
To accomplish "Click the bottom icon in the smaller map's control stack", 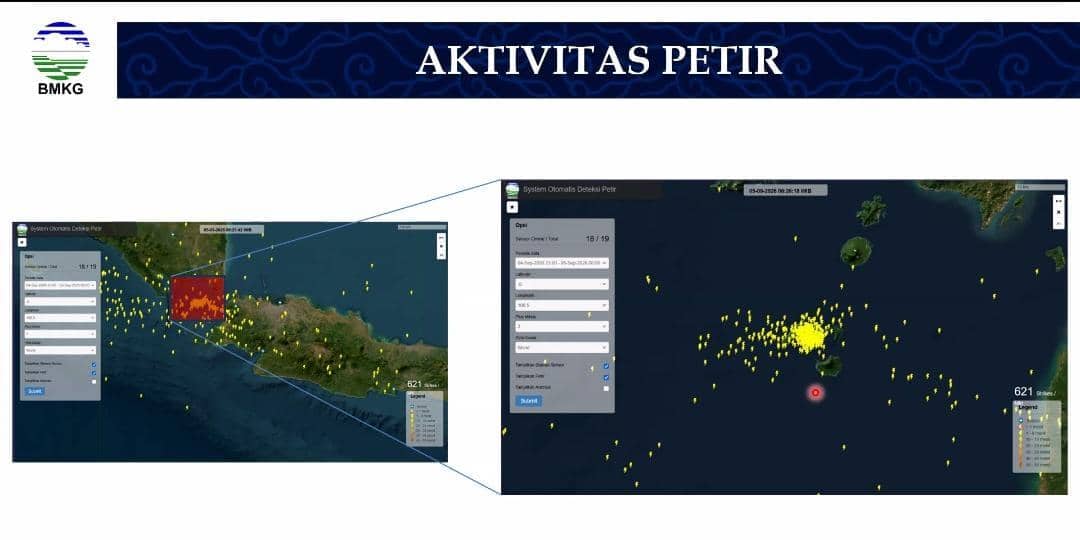I will click(x=442, y=254).
